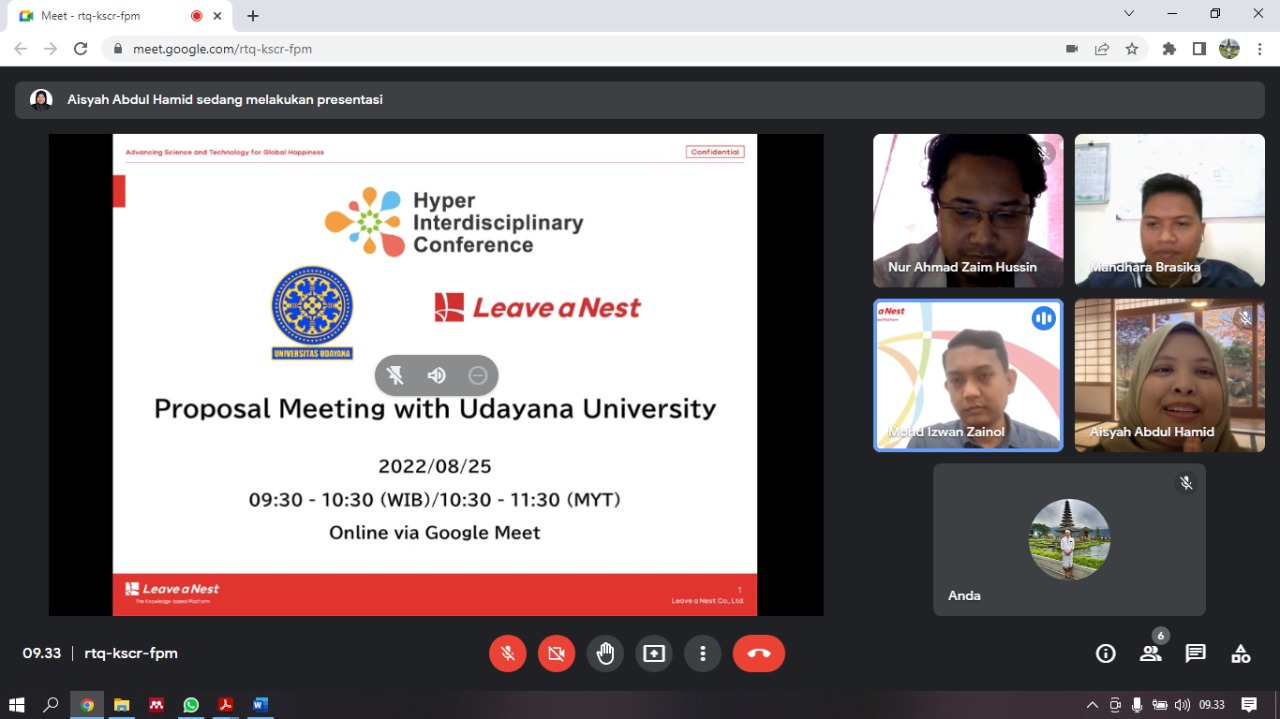This screenshot has width=1280, height=719.
Task: Open Windows Start menu
Action: coord(16,705)
